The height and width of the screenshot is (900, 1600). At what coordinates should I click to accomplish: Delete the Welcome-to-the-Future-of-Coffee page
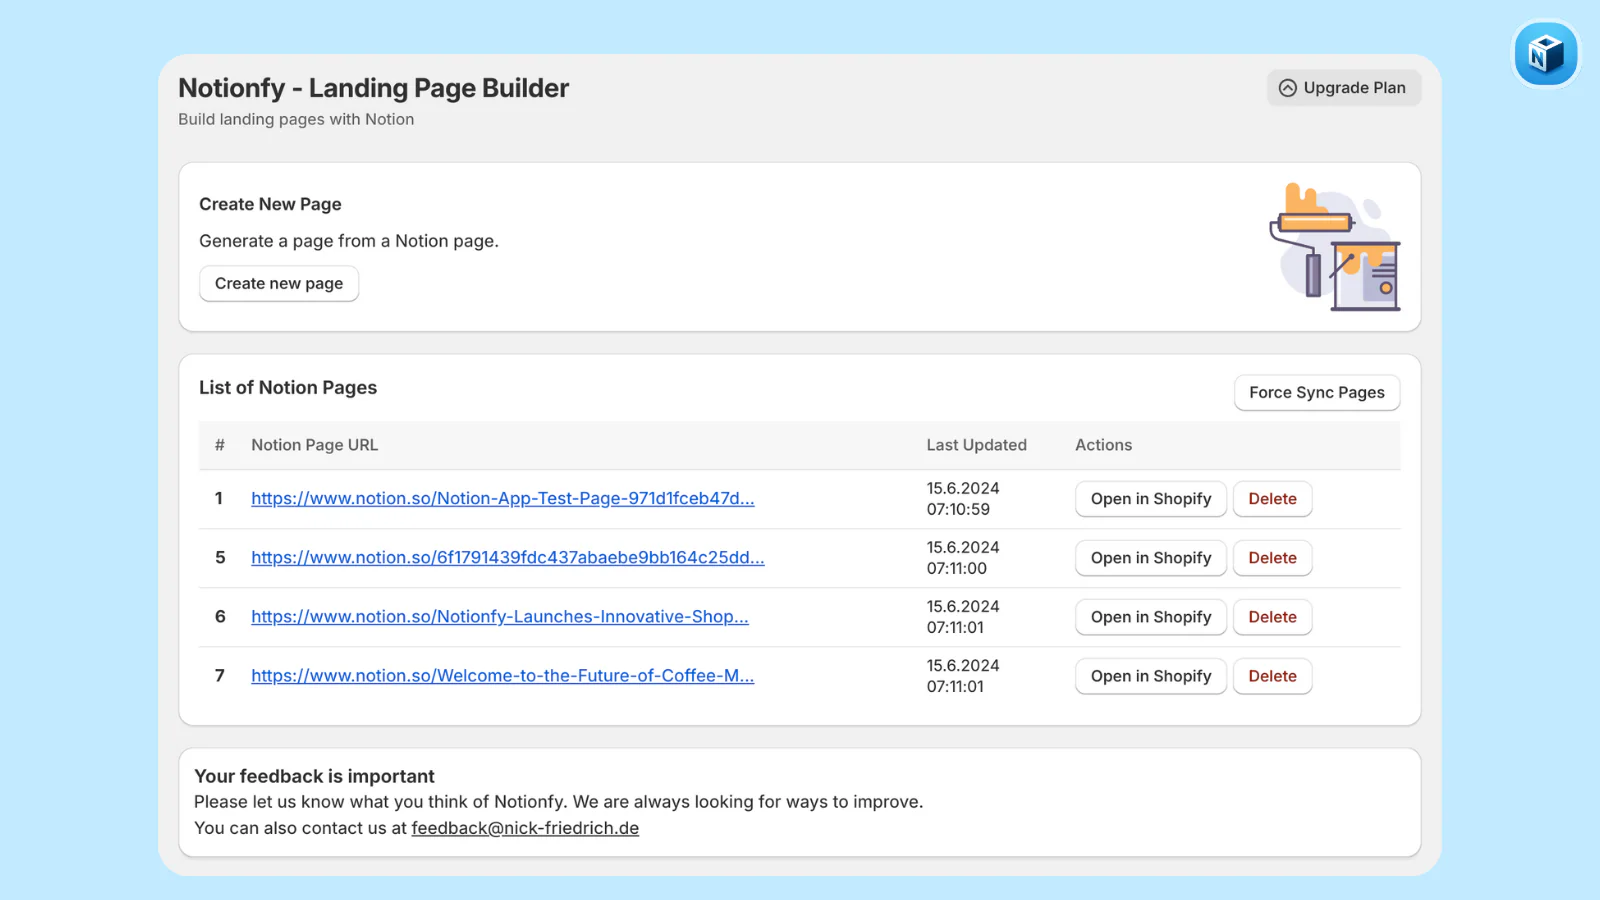click(1272, 676)
